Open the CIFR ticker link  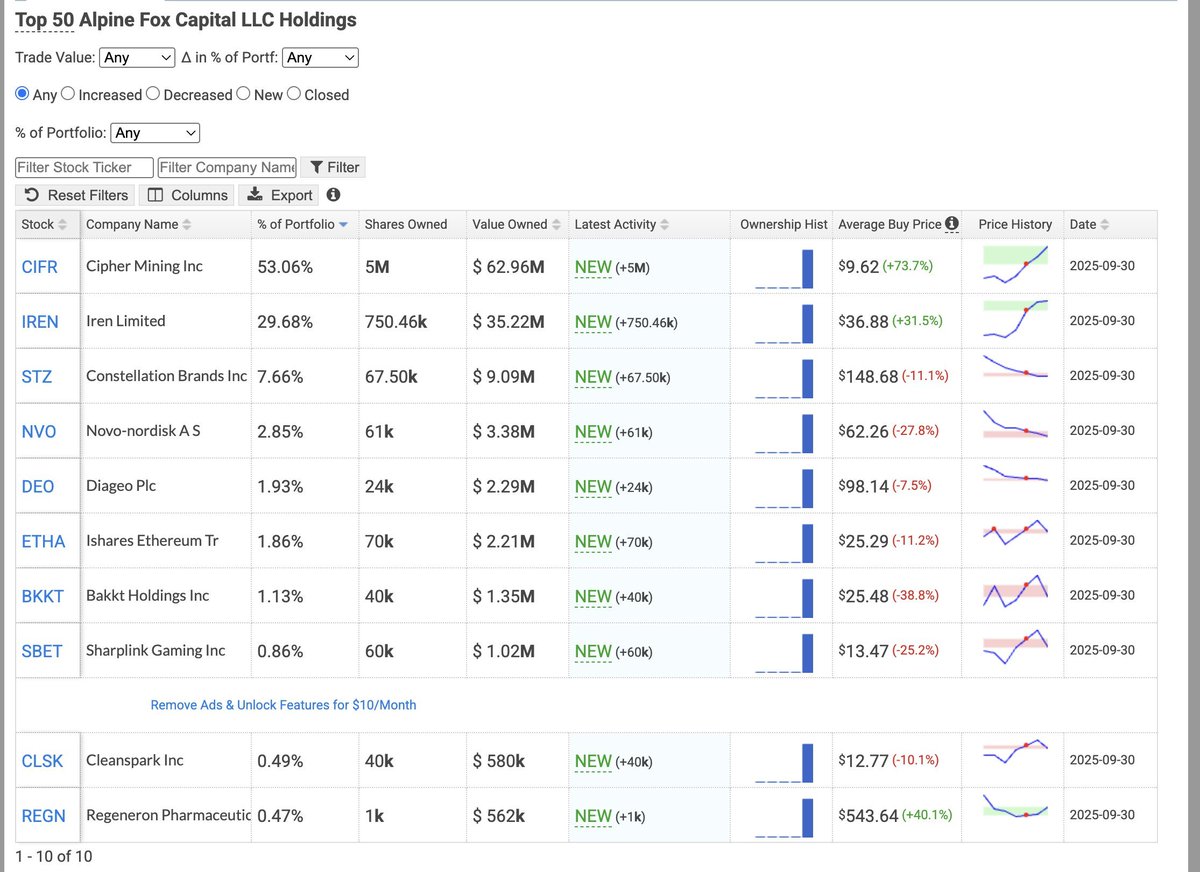point(40,267)
